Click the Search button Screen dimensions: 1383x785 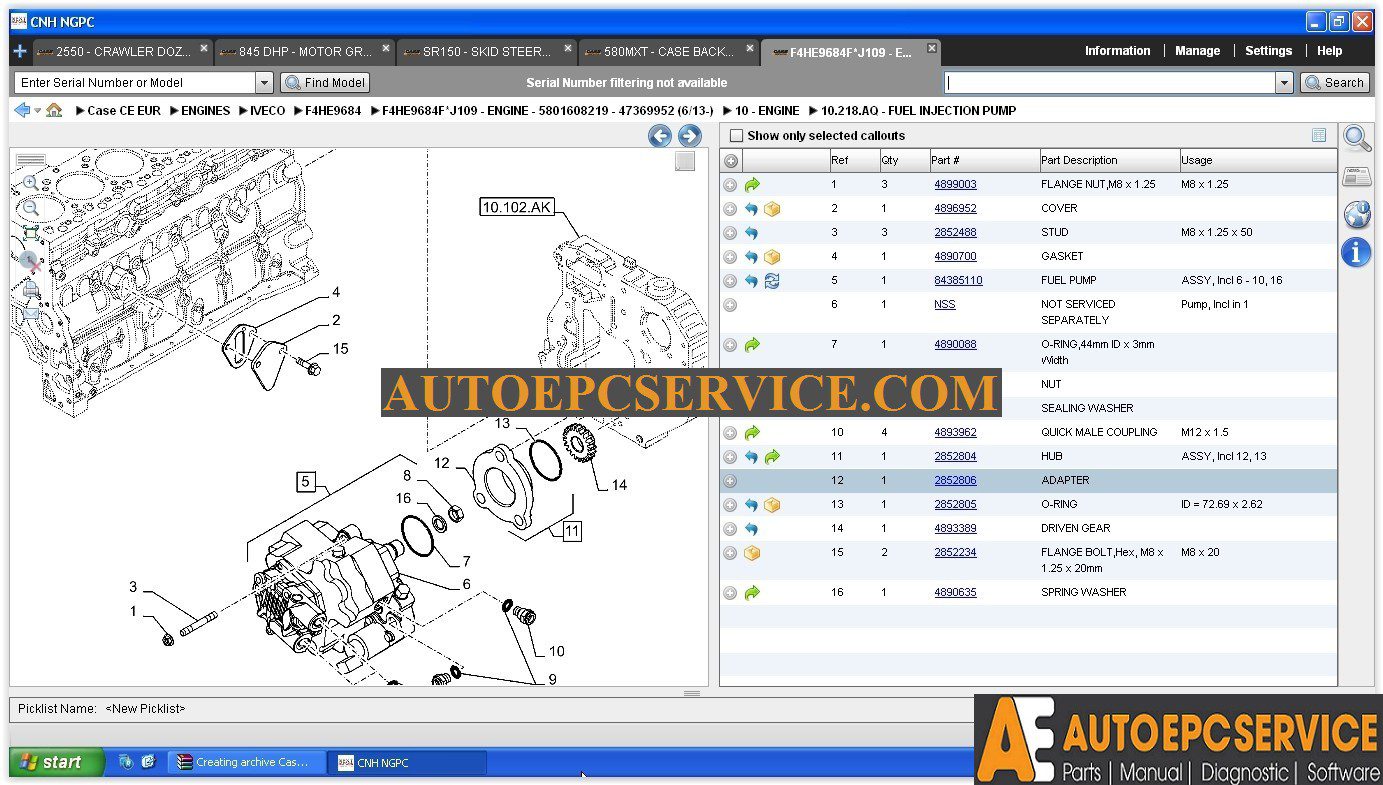point(1335,83)
